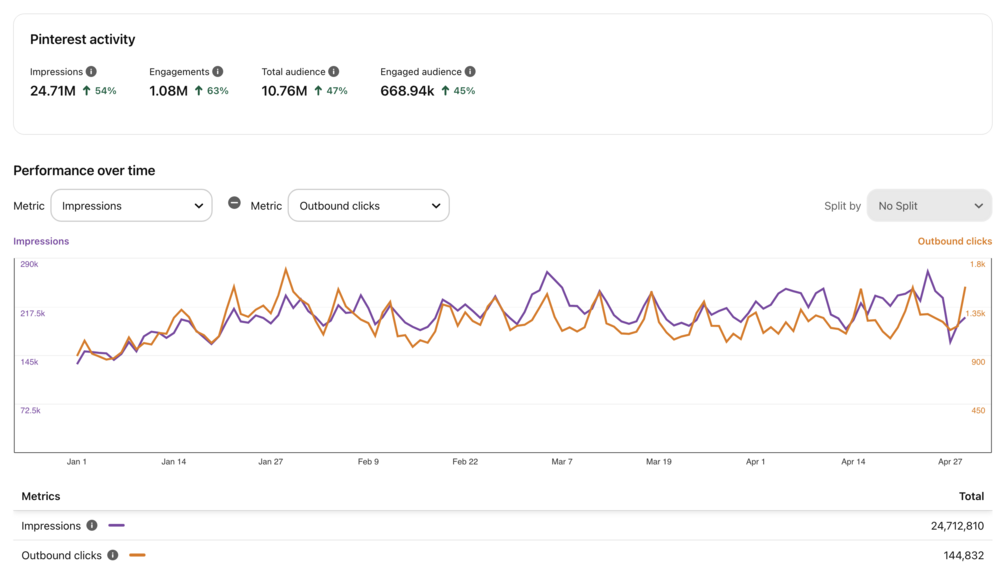Remove the second metric with minus icon

[234, 203]
